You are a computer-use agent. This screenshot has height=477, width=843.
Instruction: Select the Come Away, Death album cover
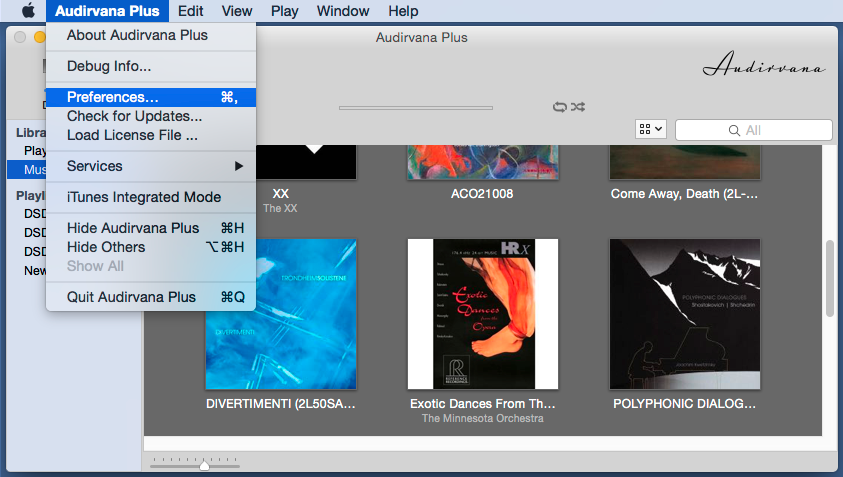click(x=685, y=161)
